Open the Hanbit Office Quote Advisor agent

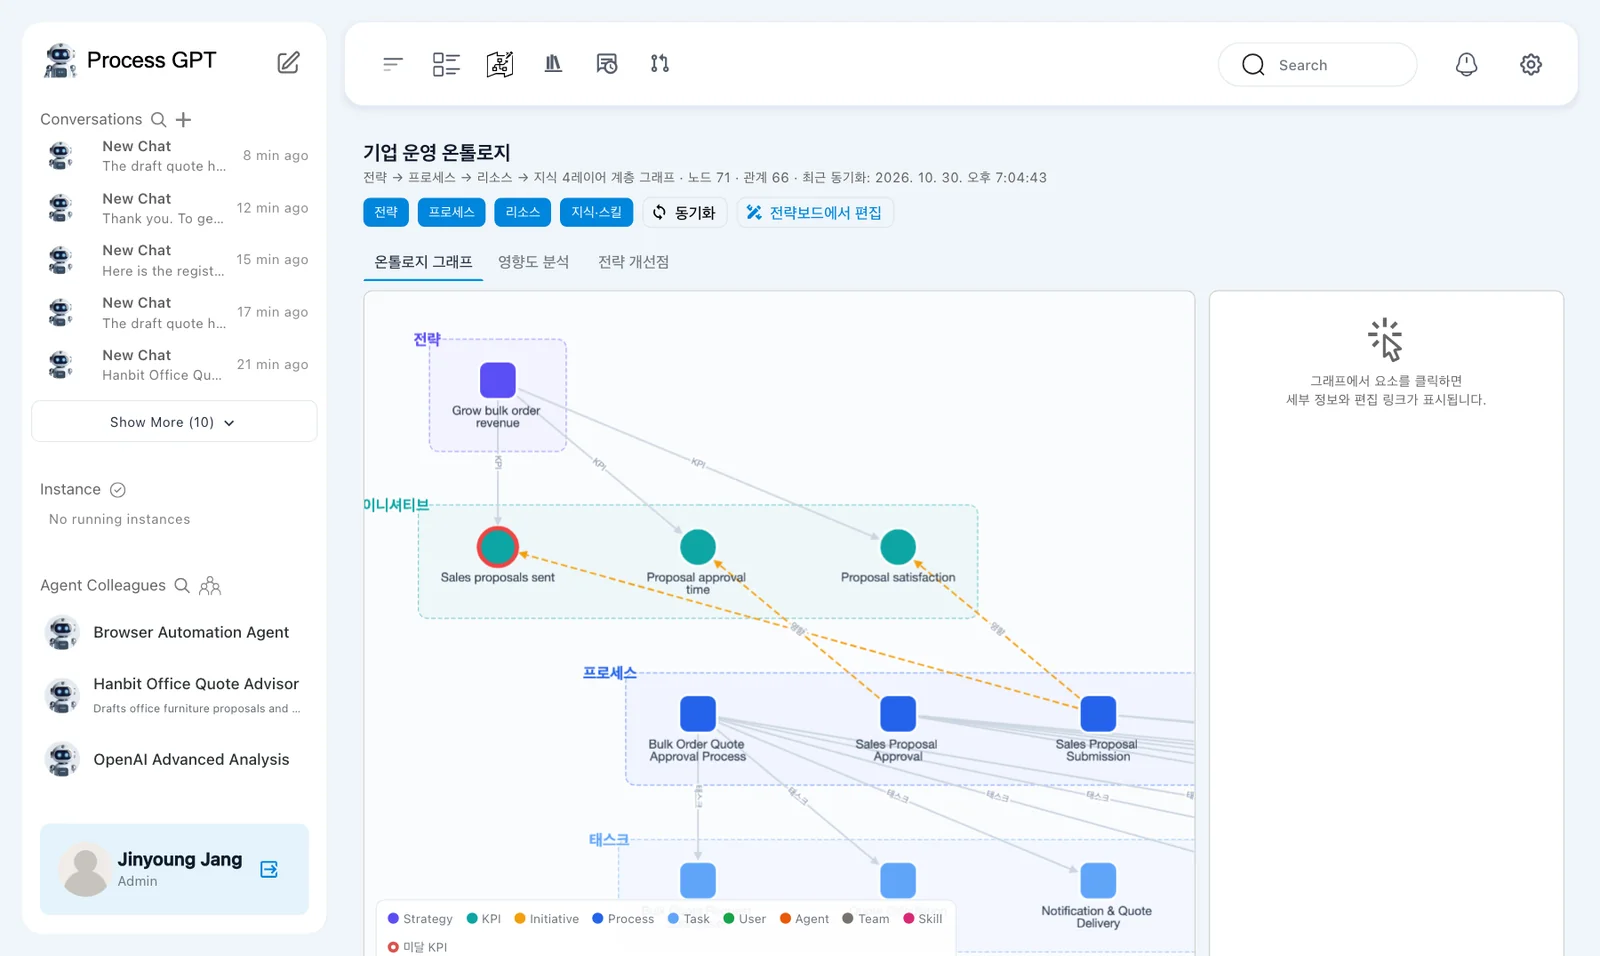point(174,695)
